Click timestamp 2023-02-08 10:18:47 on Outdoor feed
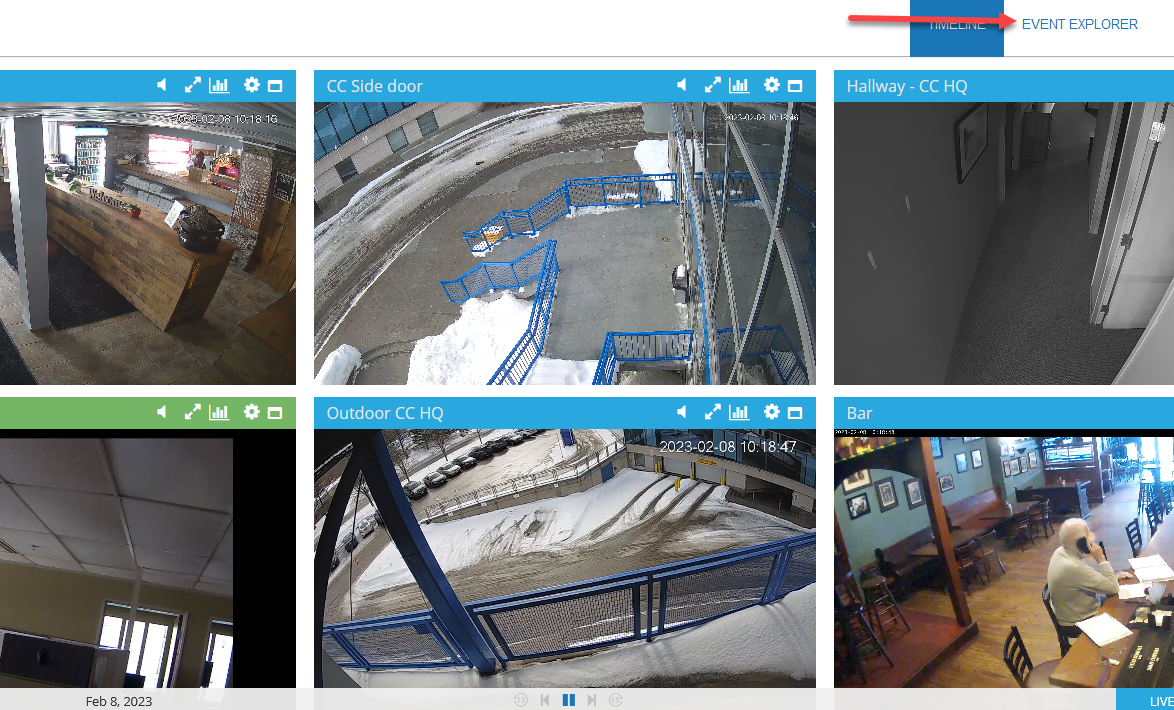1174x710 pixels. [x=727, y=446]
